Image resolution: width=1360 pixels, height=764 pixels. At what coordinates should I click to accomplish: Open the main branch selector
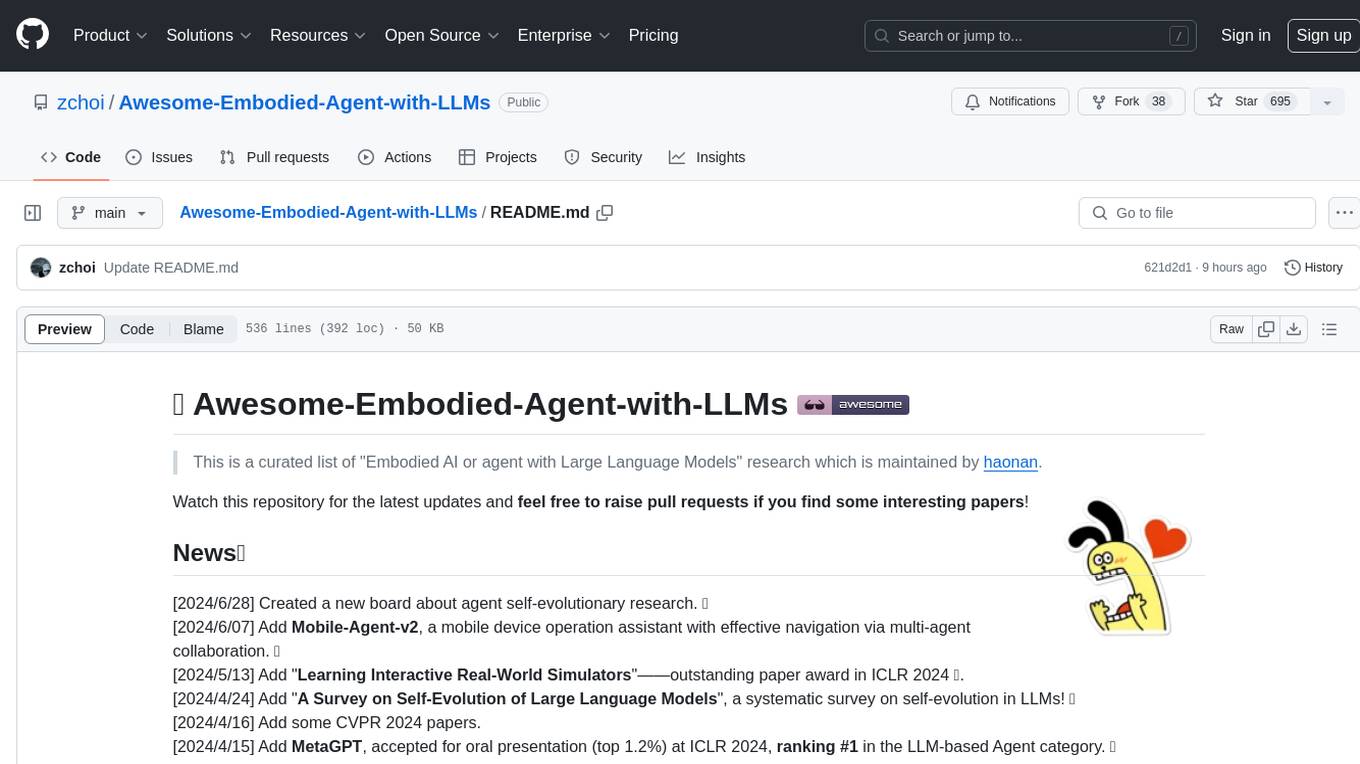point(109,213)
